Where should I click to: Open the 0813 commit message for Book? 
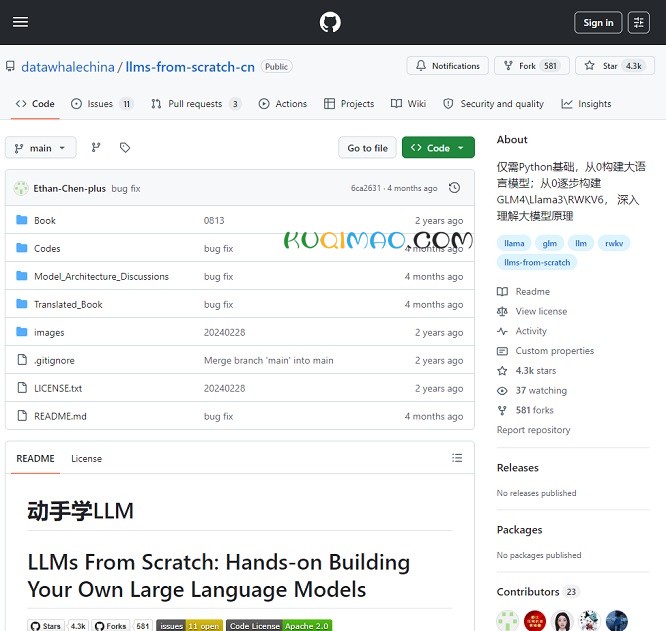coord(214,220)
